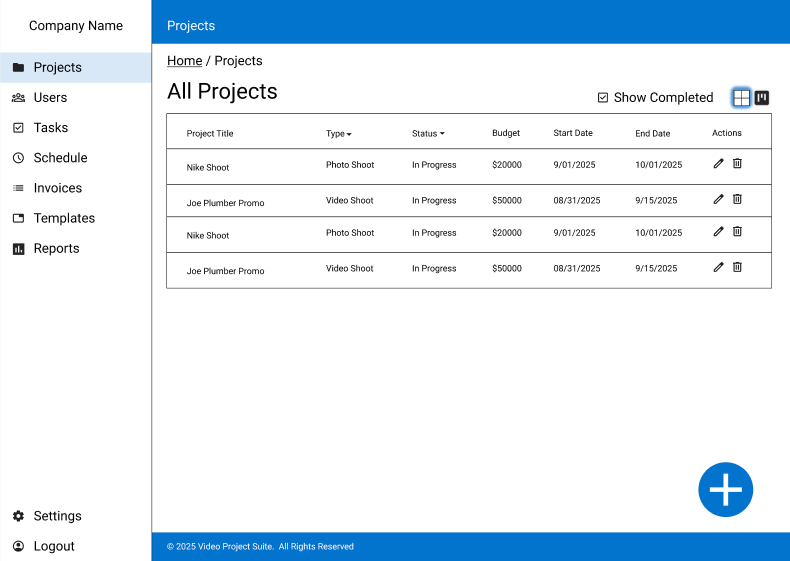This screenshot has width=790, height=561.
Task: Open Schedule via its clock icon
Action: 18,158
